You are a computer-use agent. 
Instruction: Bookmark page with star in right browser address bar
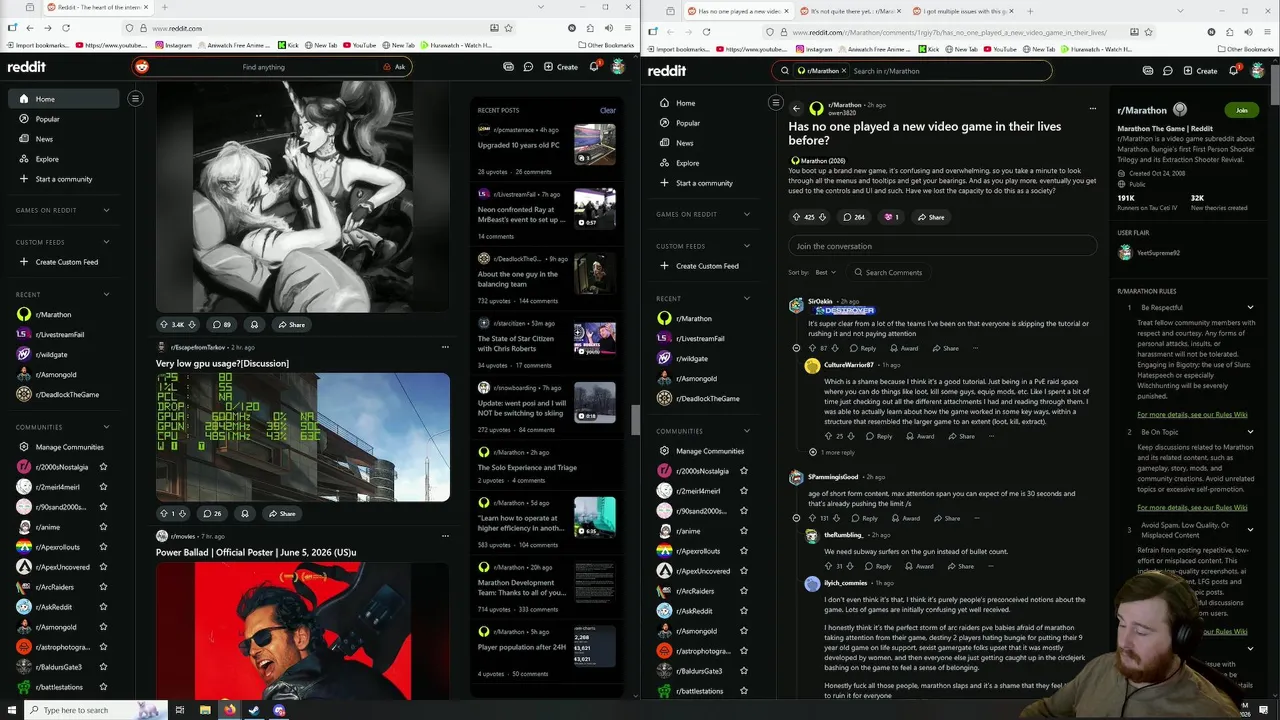tap(1149, 32)
